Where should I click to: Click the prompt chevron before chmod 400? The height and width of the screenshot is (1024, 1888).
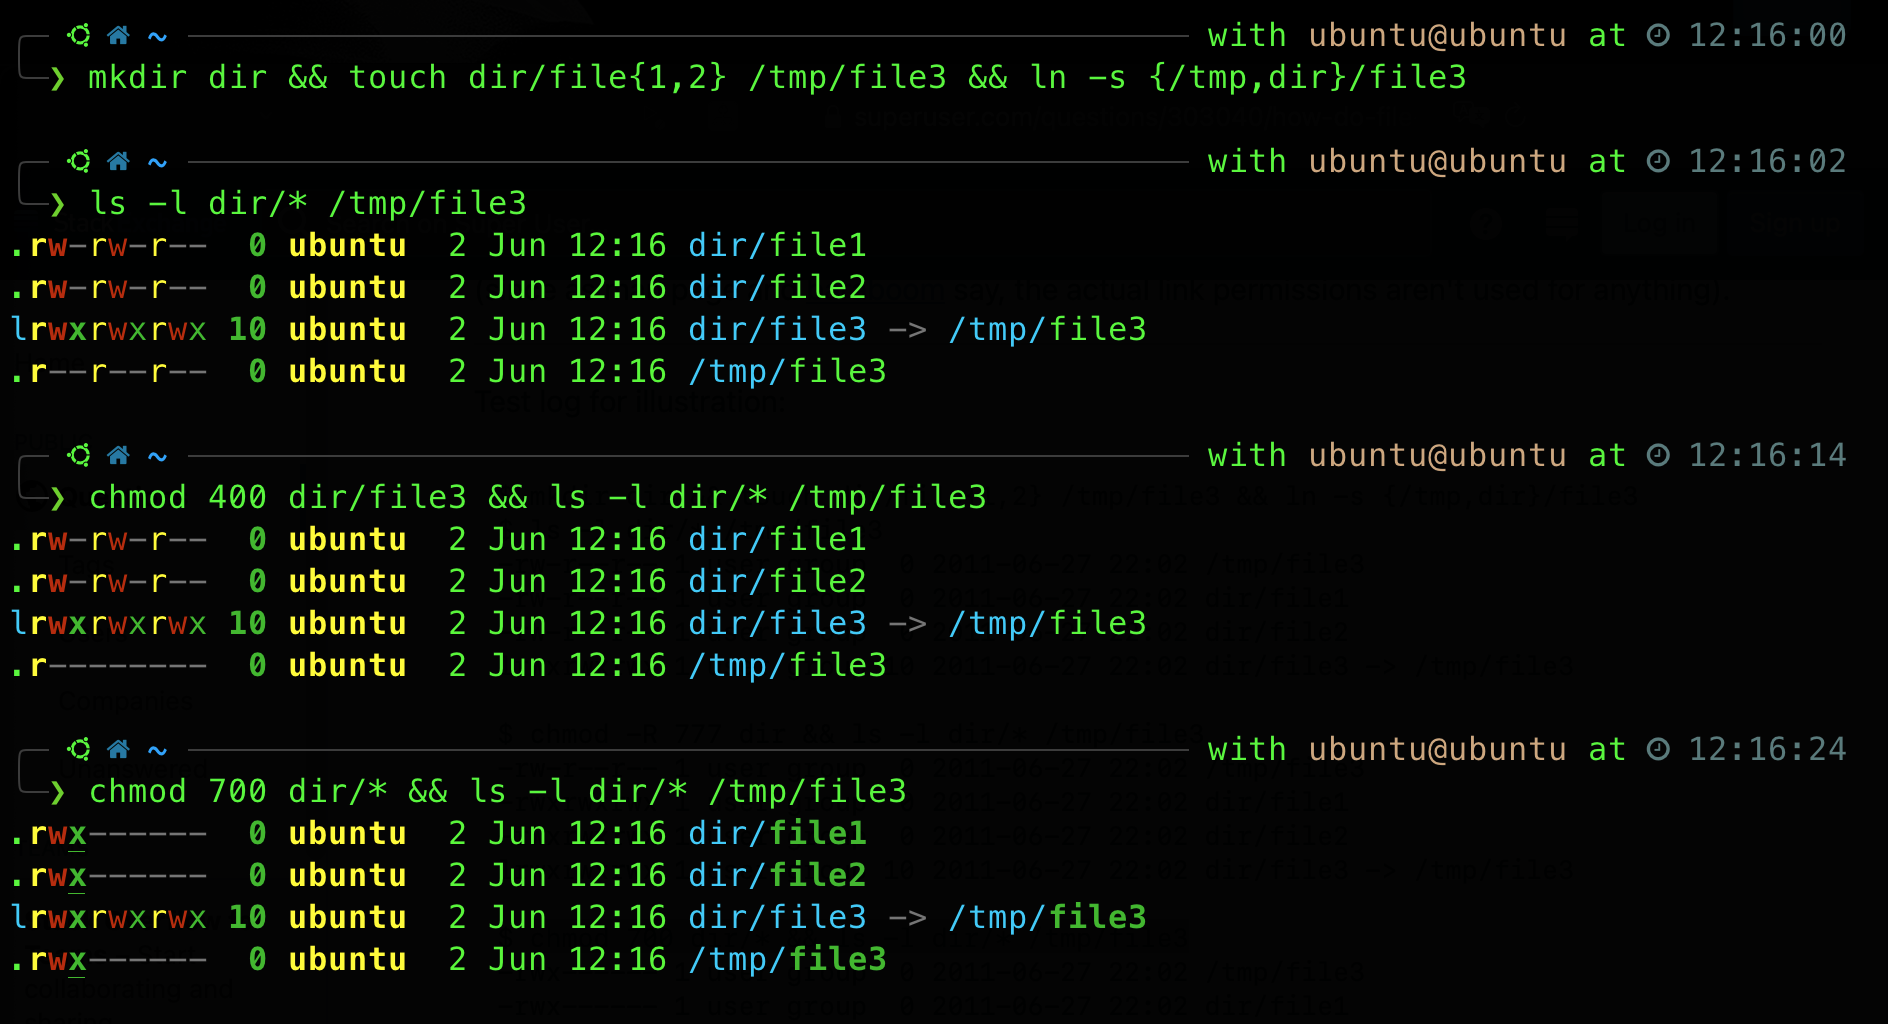(58, 498)
